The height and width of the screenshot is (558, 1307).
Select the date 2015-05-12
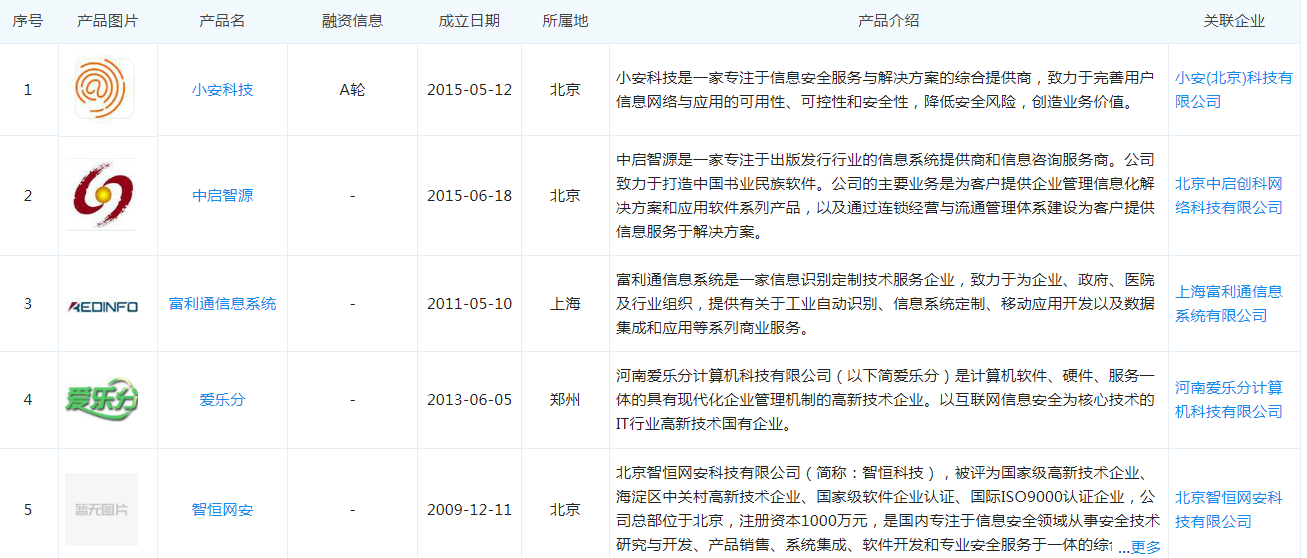click(469, 89)
